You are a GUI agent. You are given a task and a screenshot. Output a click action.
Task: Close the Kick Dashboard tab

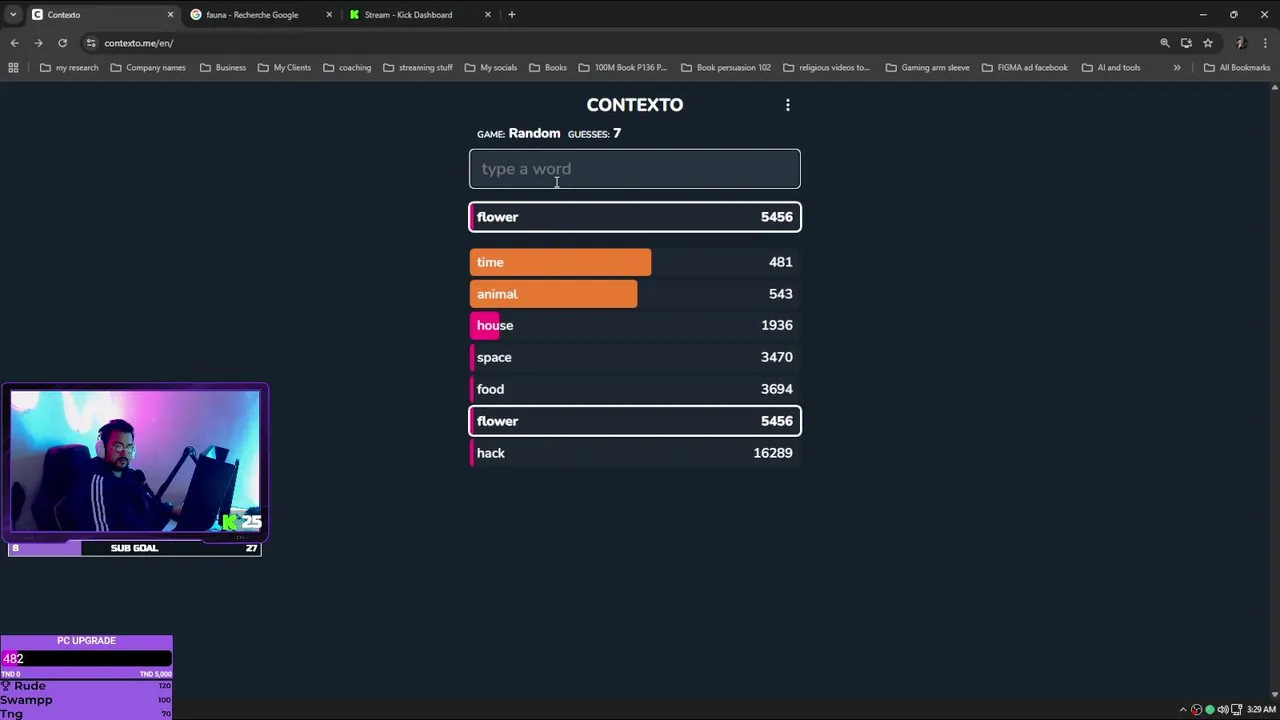(x=488, y=15)
